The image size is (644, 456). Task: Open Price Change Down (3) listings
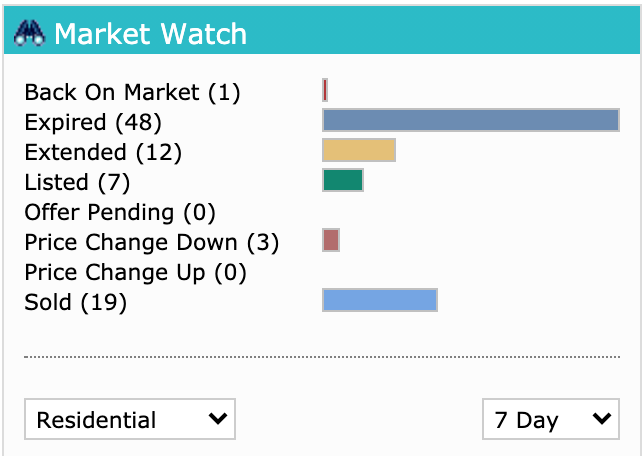(x=152, y=242)
